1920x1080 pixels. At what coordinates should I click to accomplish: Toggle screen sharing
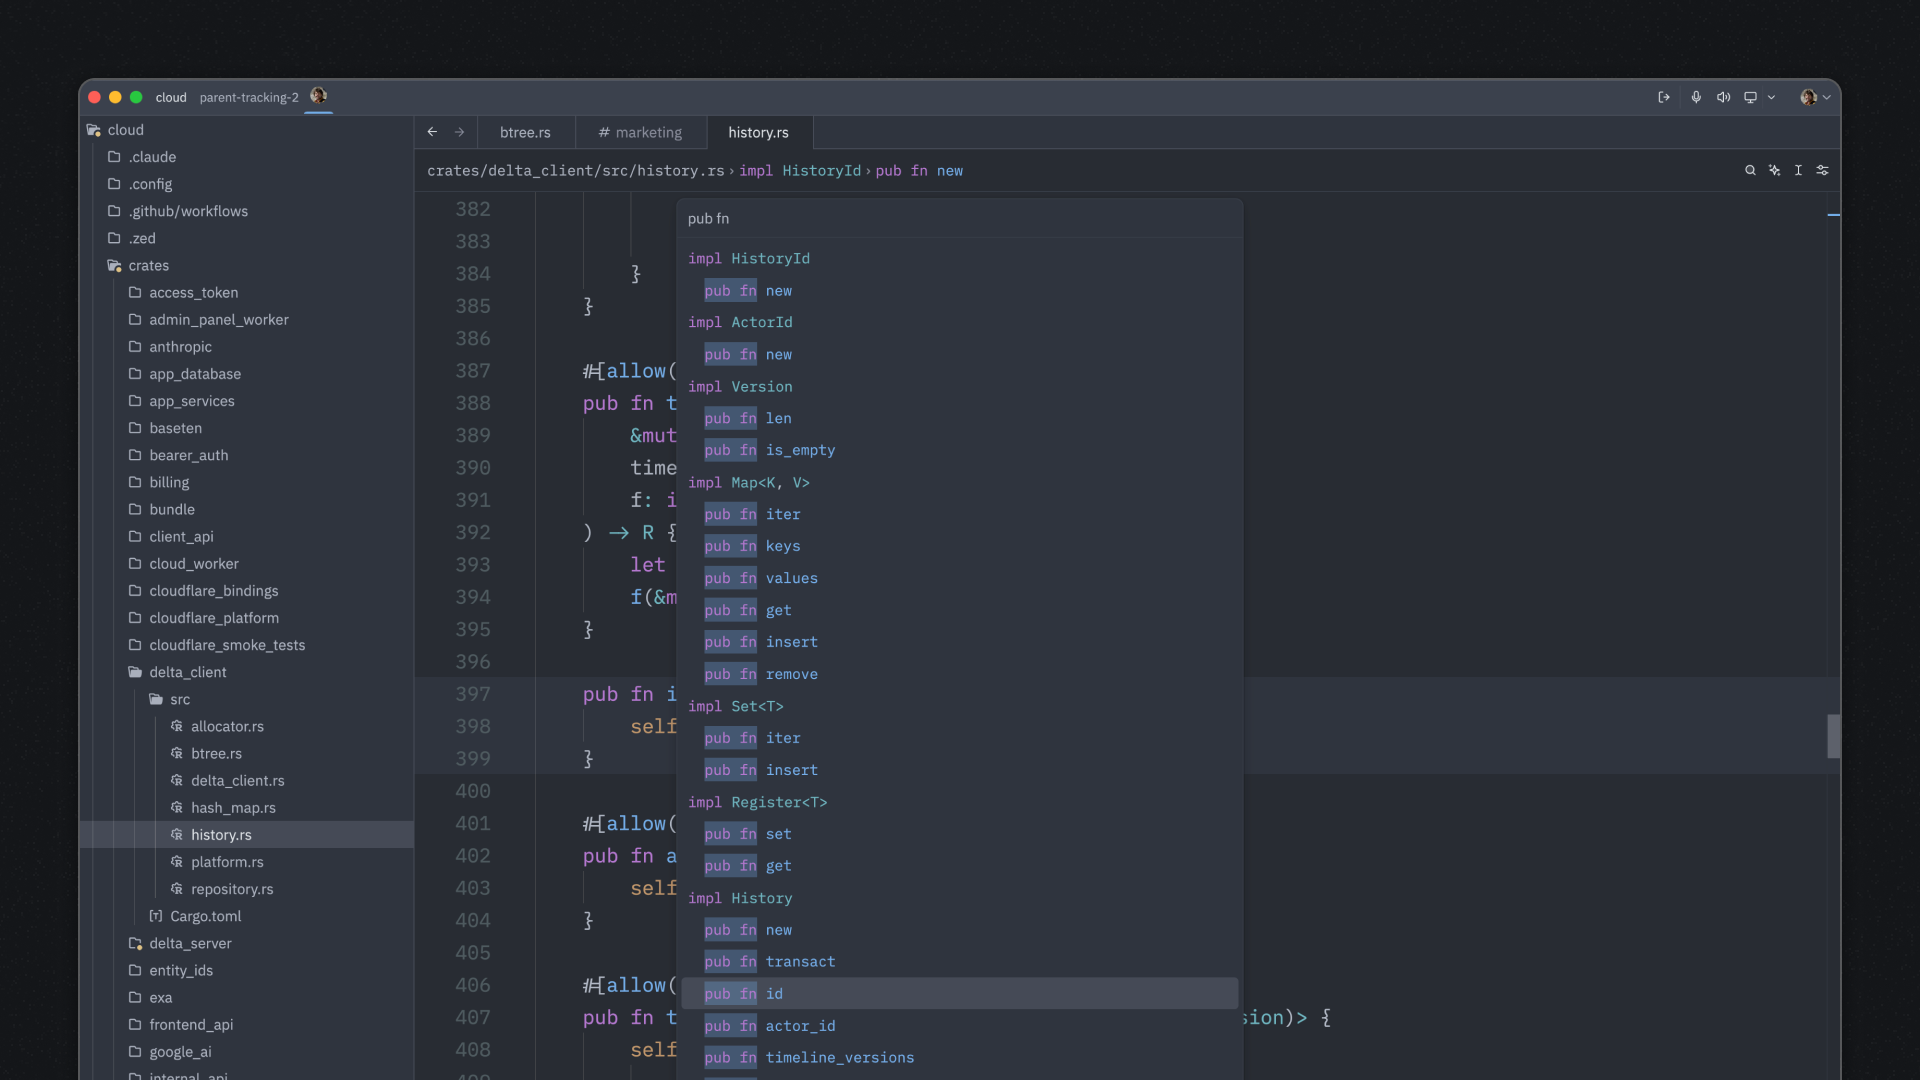coord(1751,97)
